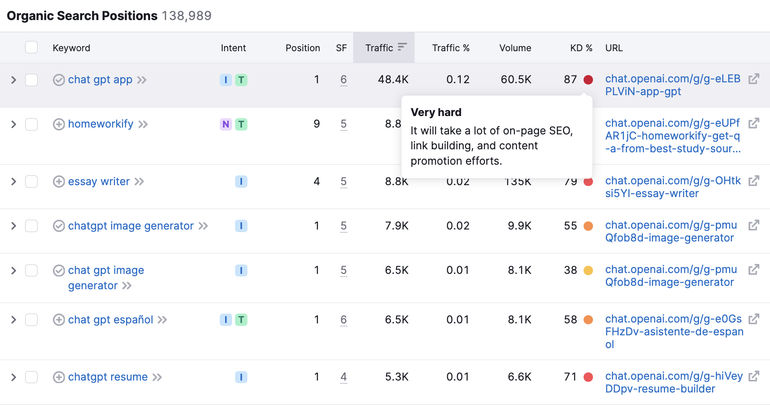Open external link icon for resume-builder URL

[x=753, y=377]
